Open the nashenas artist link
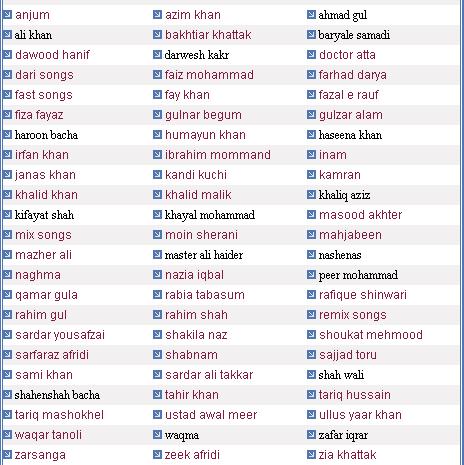The image size is (464, 465). click(340, 255)
